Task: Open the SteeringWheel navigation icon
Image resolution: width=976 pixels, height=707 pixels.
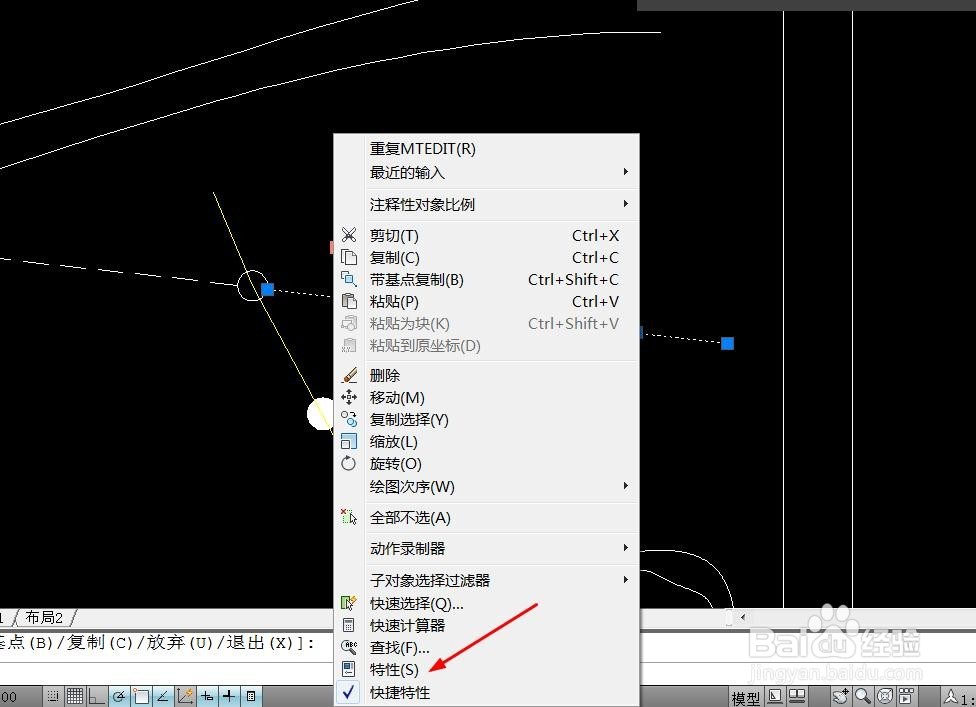Action: 884,696
